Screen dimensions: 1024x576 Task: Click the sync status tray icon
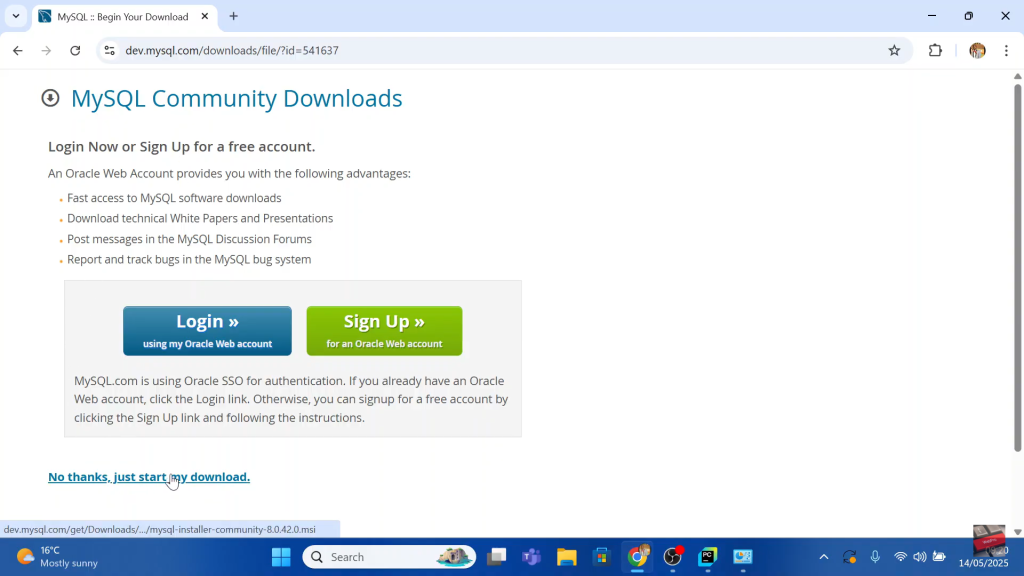pyautogui.click(x=849, y=557)
